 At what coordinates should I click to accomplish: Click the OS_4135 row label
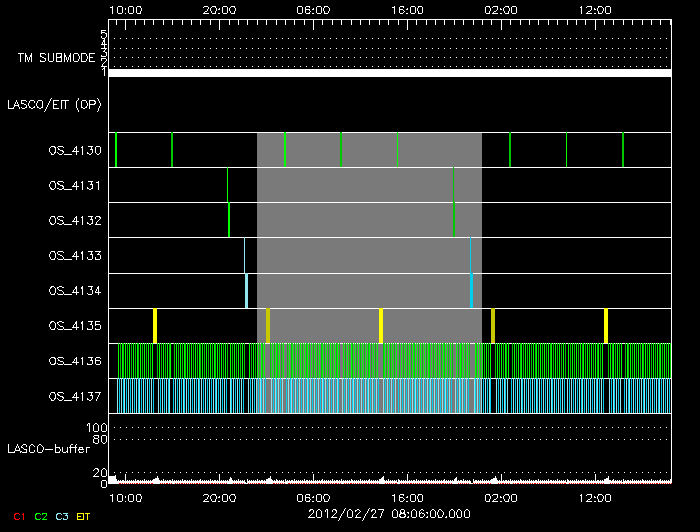(x=75, y=325)
